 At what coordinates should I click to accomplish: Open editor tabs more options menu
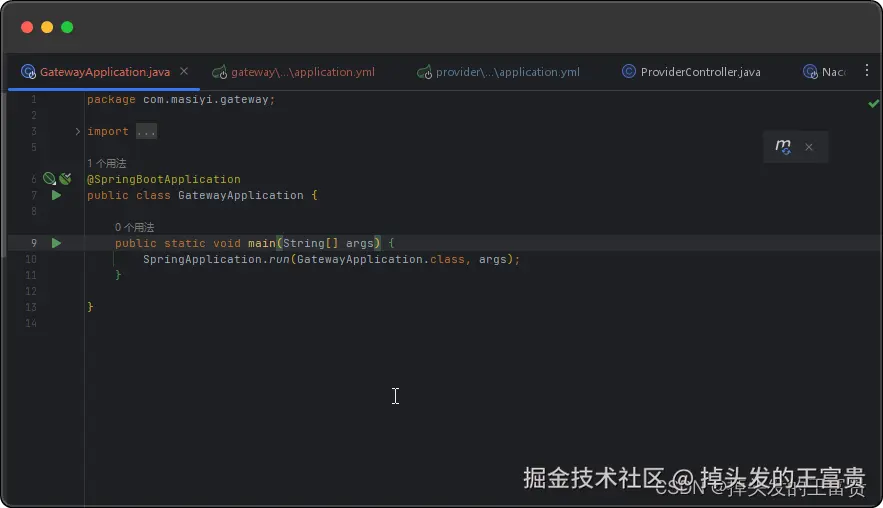(x=867, y=70)
